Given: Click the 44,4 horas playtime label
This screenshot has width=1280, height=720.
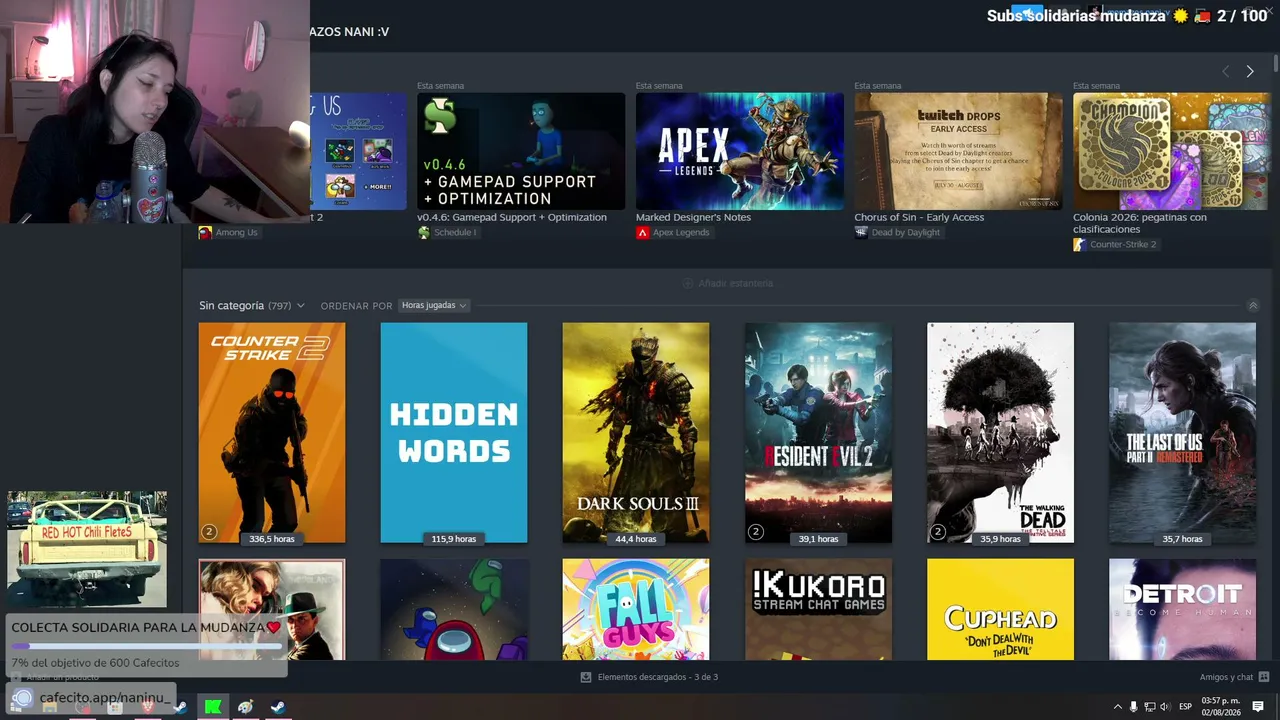Looking at the screenshot, I should click(x=636, y=539).
